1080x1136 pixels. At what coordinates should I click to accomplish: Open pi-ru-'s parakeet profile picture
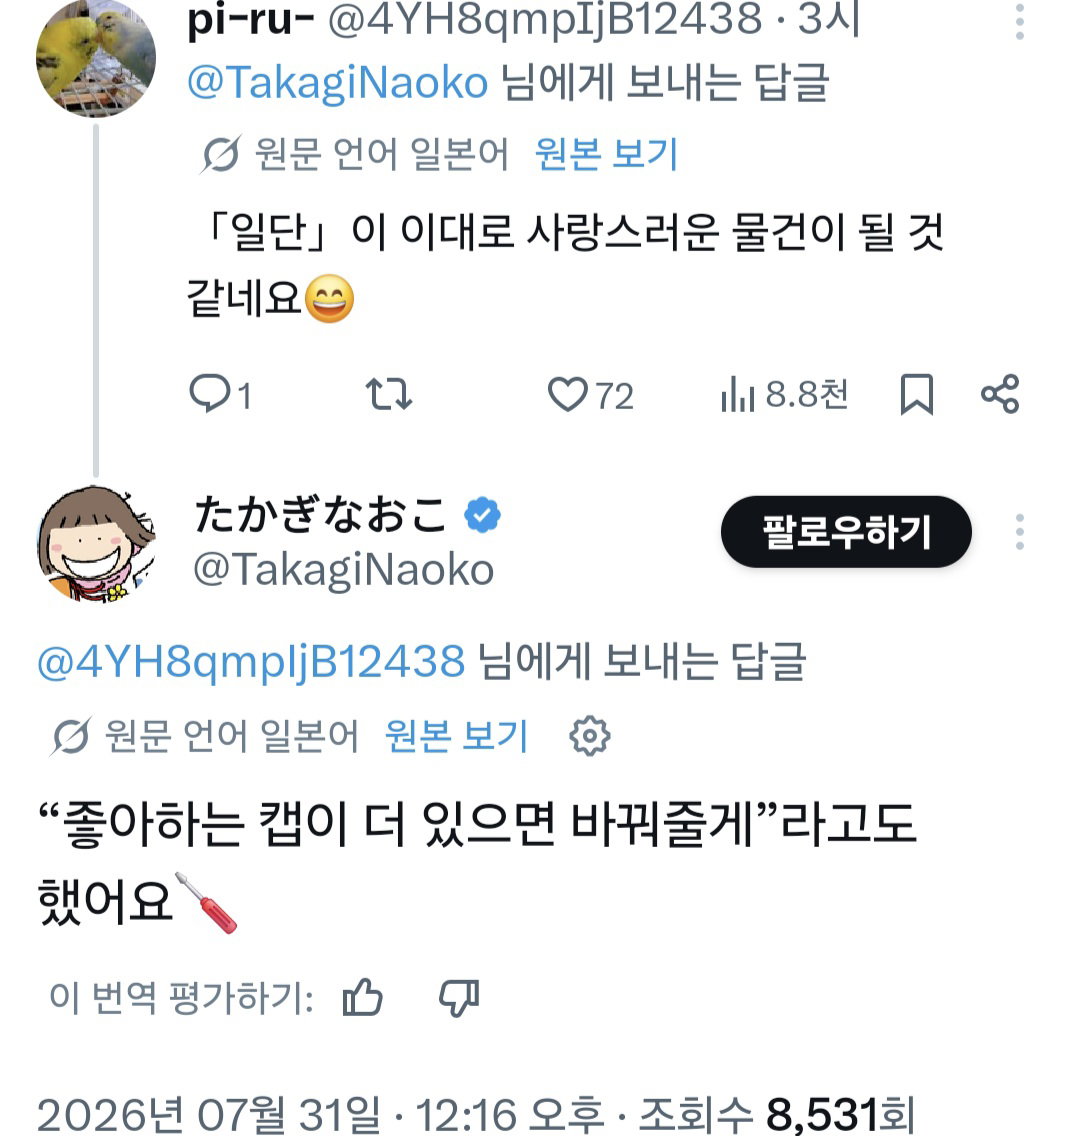click(96, 58)
